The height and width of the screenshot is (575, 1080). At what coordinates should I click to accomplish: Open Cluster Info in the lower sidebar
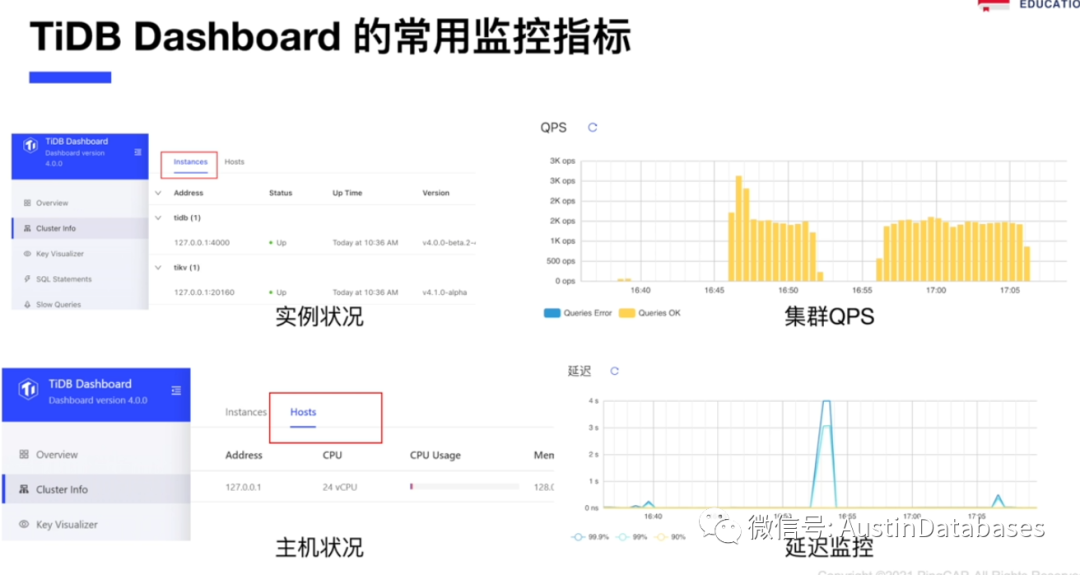[x=96, y=489]
